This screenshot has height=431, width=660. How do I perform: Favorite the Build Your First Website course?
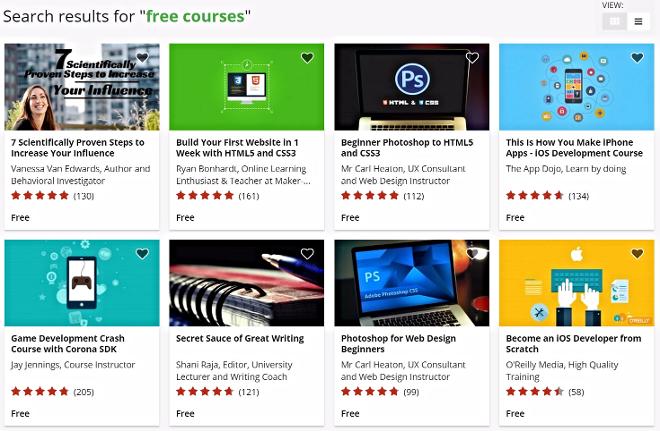[307, 58]
